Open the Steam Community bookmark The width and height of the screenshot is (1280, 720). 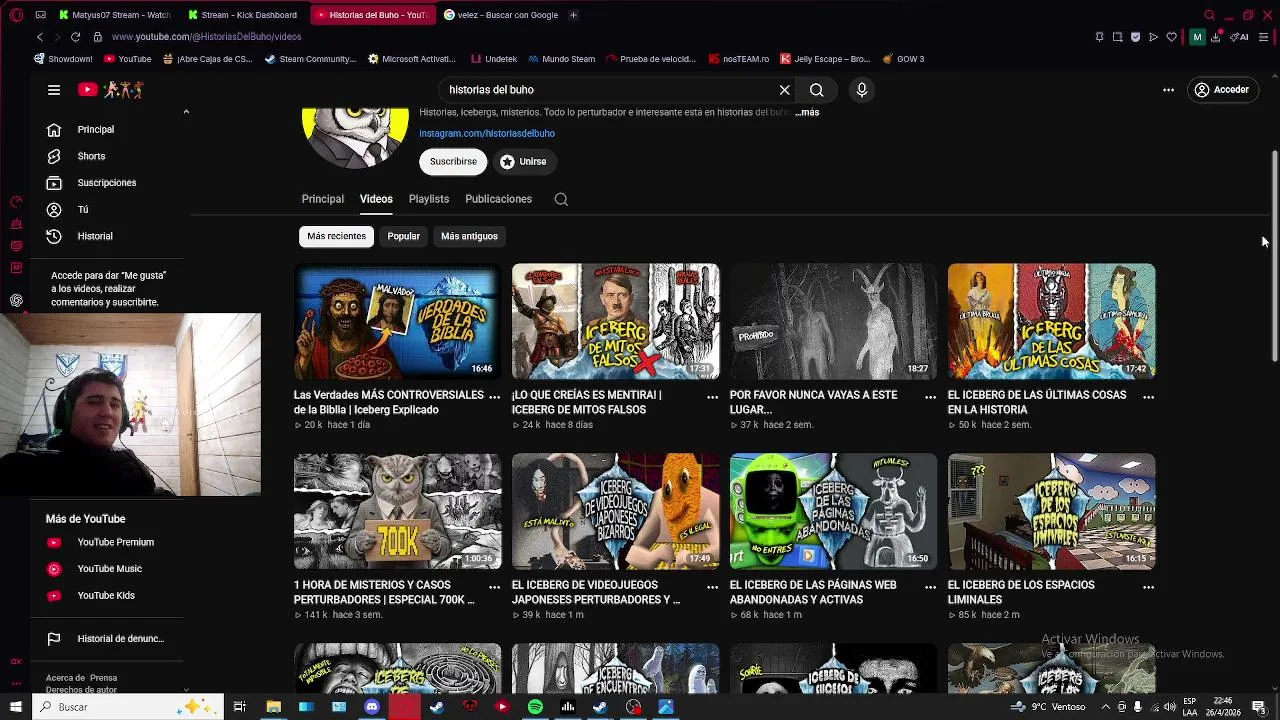coord(310,59)
